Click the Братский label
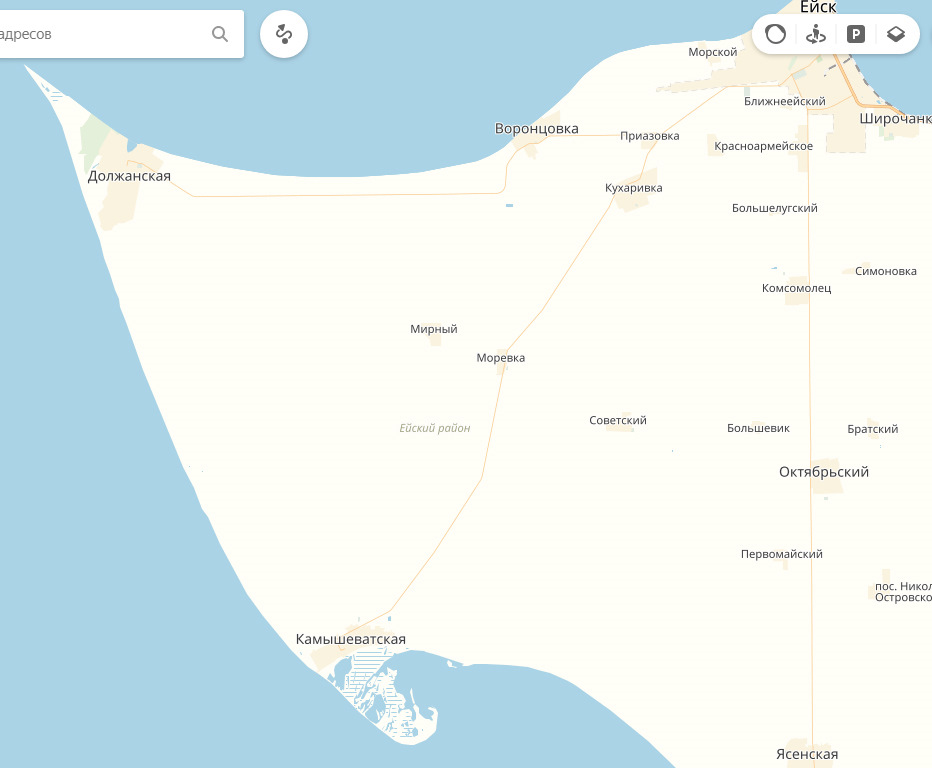 pos(873,429)
